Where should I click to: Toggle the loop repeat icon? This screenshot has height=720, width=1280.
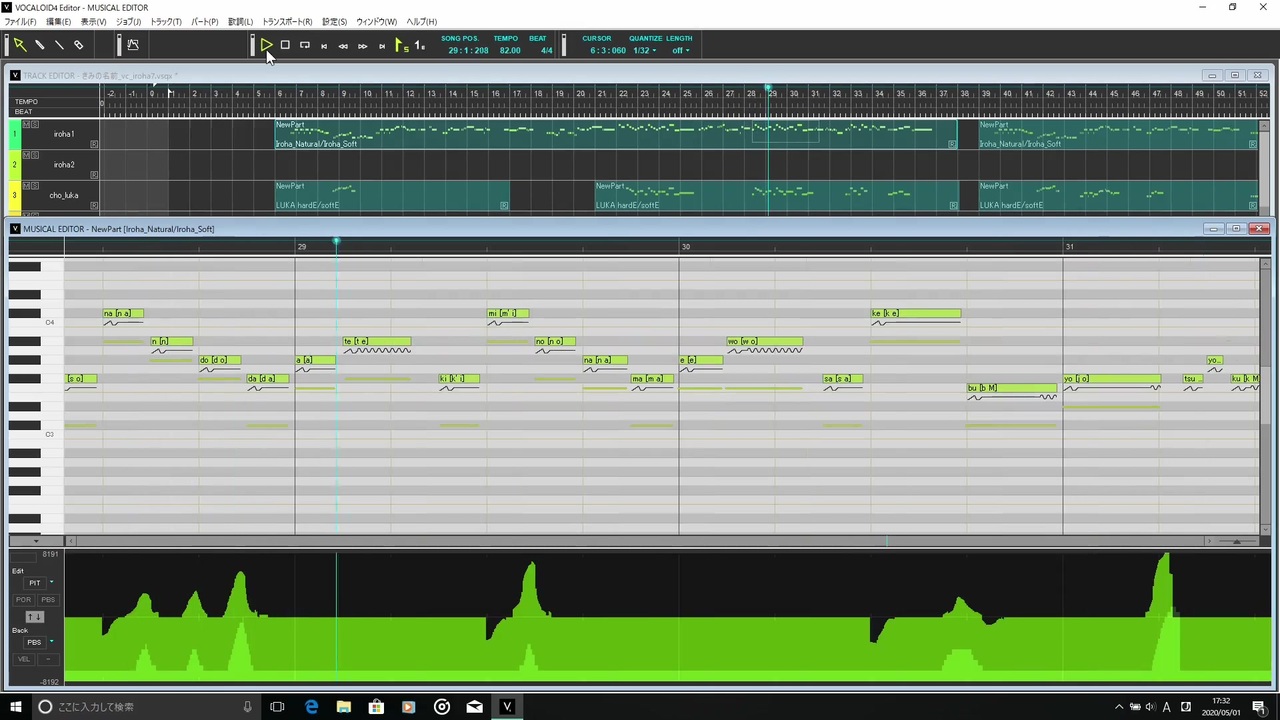point(305,45)
